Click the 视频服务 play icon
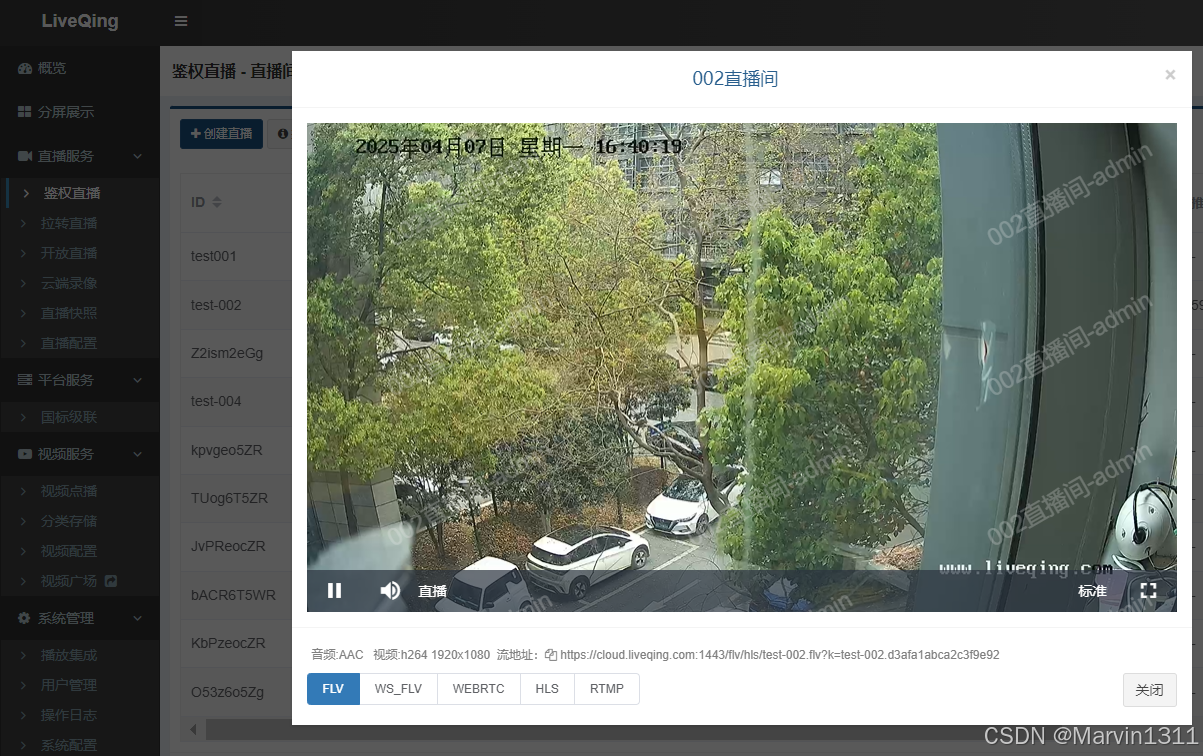This screenshot has height=756, width=1203. pos(25,454)
